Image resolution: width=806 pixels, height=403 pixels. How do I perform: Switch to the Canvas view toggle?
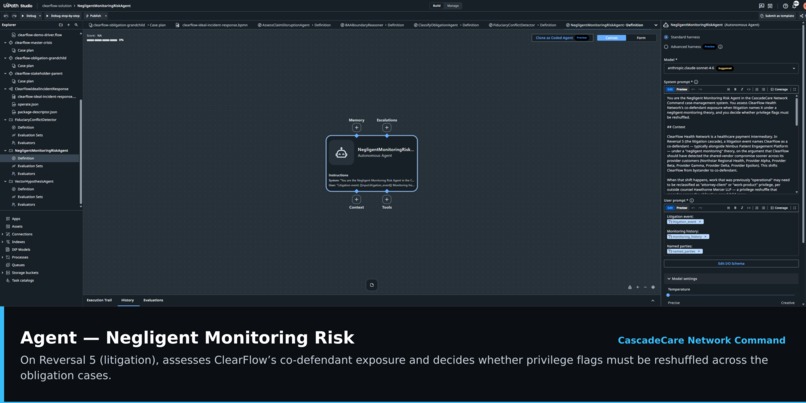[x=611, y=38]
